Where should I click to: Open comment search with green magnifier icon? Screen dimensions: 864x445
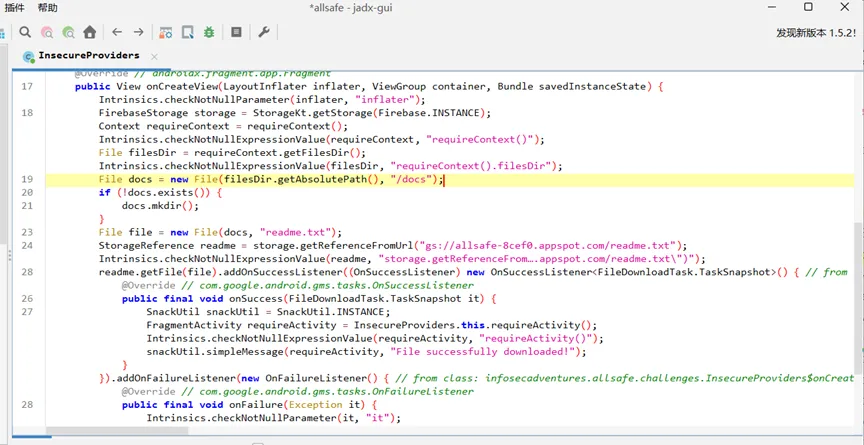[68, 32]
